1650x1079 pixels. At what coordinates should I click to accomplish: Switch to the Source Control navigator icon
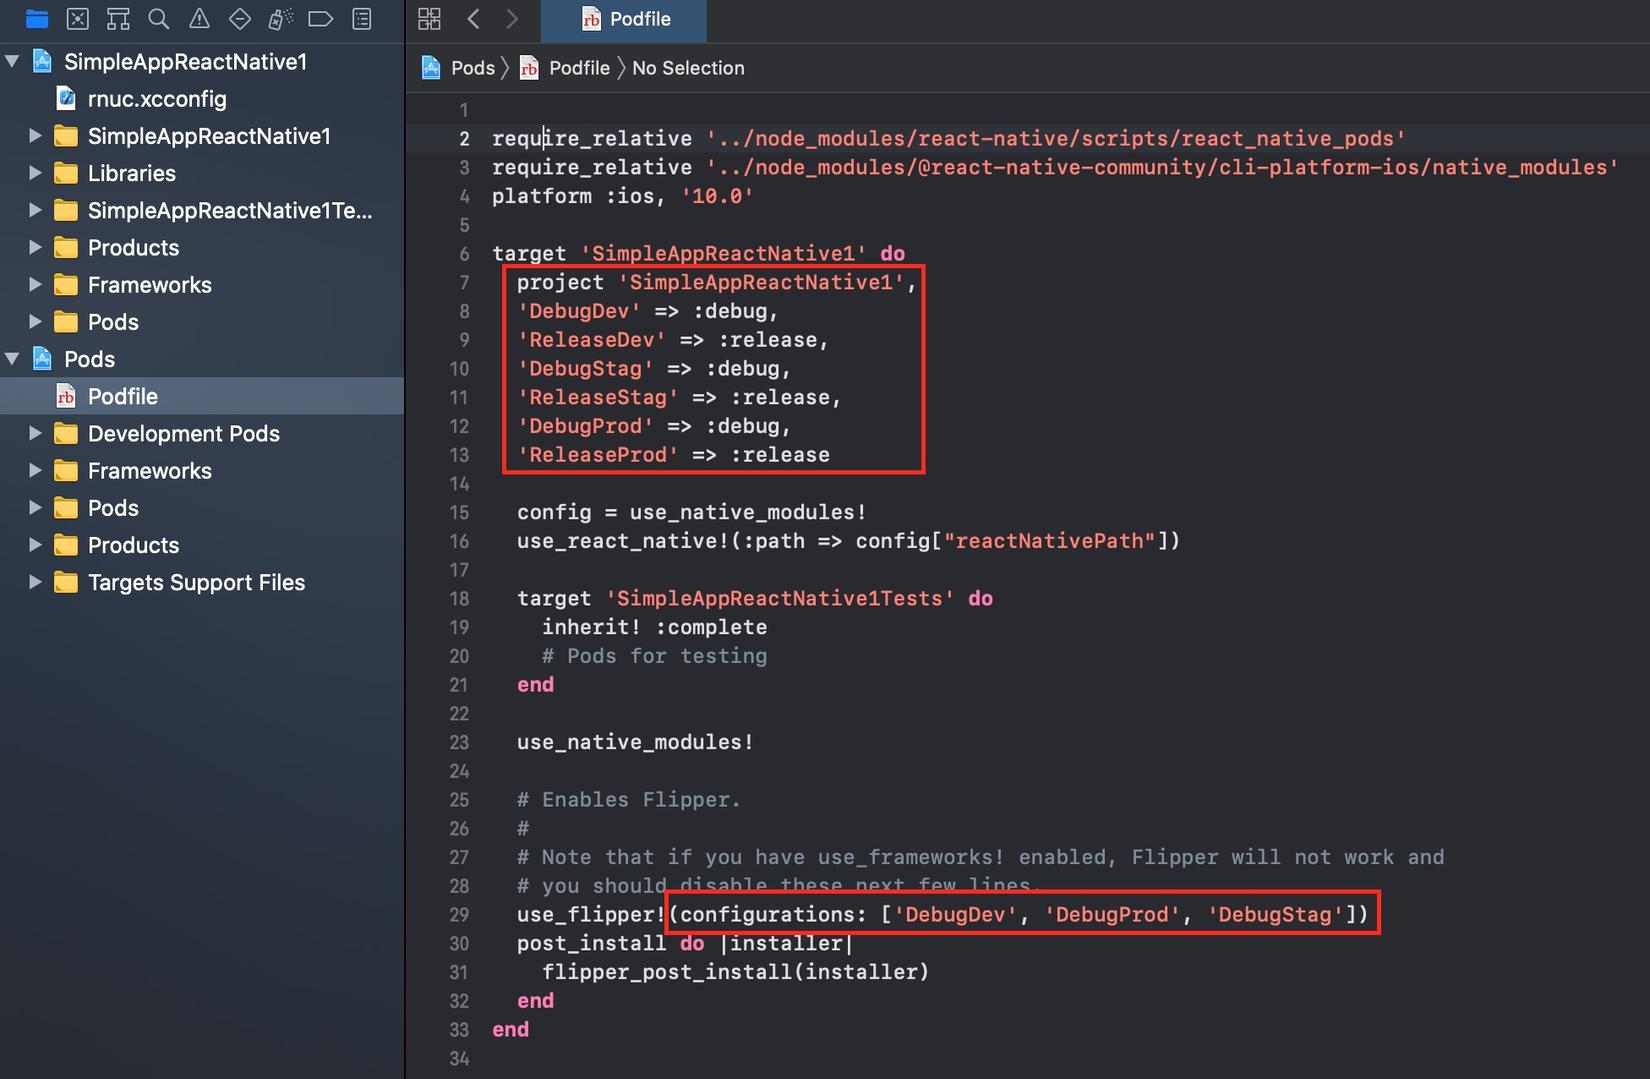point(77,18)
